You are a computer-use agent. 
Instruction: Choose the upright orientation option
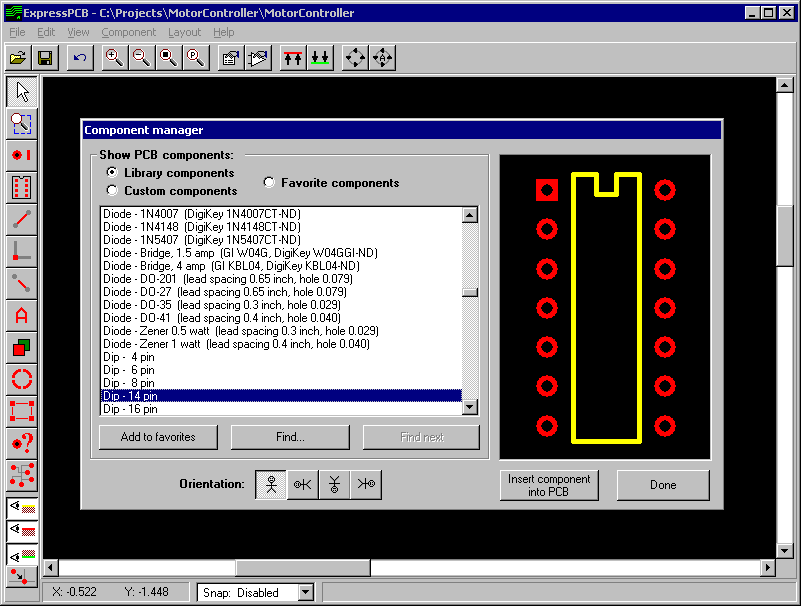[x=271, y=484]
